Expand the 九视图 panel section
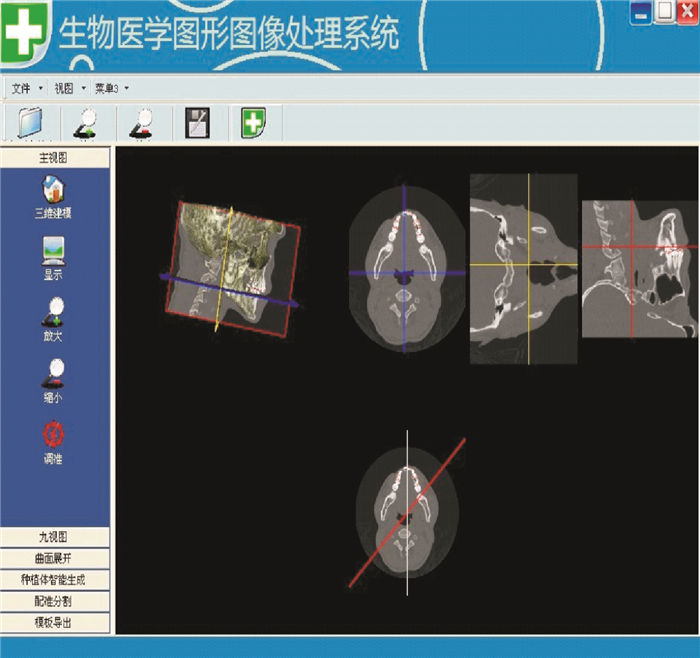Viewport: 700px width, 658px height. 54,538
